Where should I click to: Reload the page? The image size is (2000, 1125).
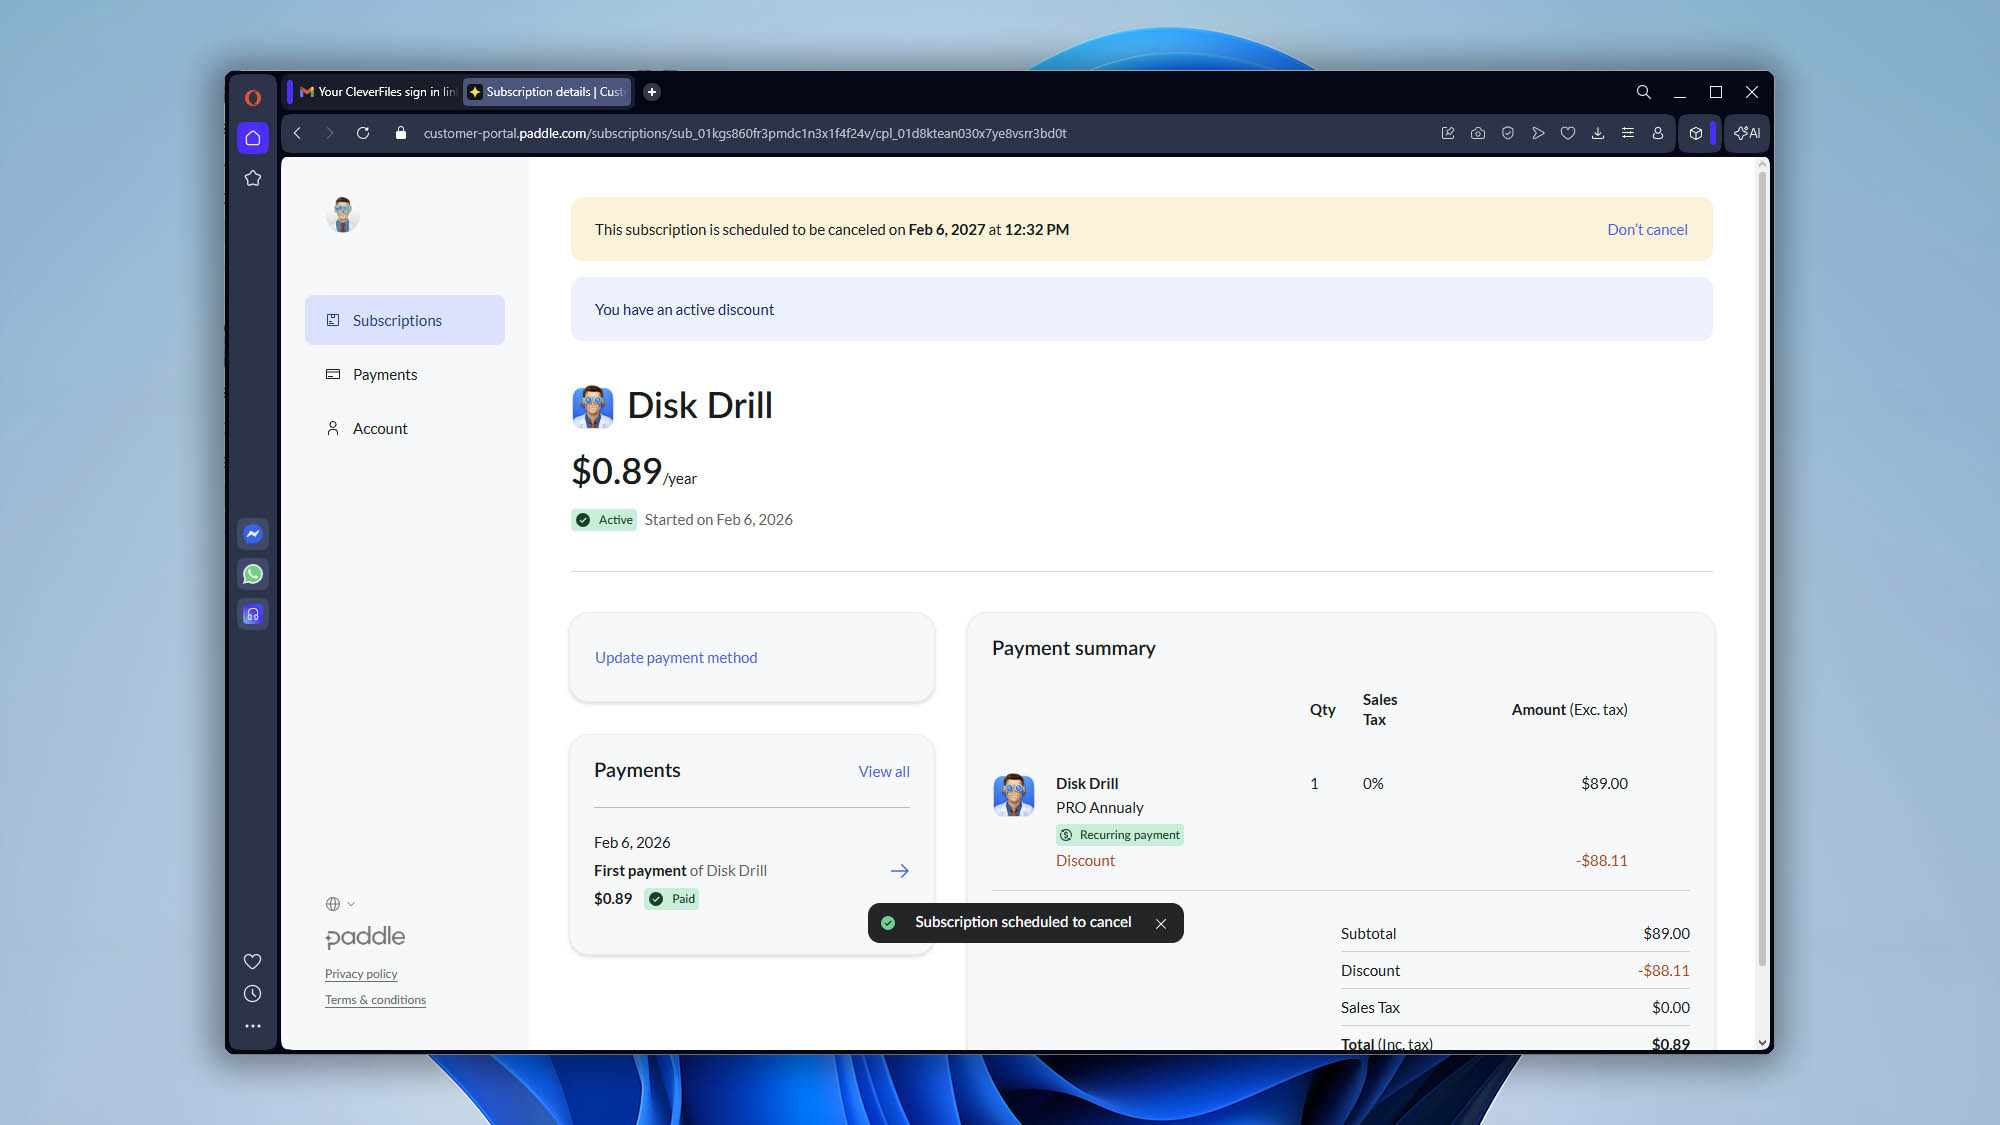point(363,133)
